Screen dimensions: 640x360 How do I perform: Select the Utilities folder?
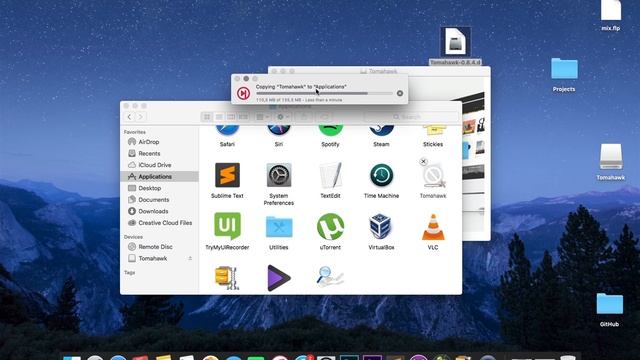279,227
